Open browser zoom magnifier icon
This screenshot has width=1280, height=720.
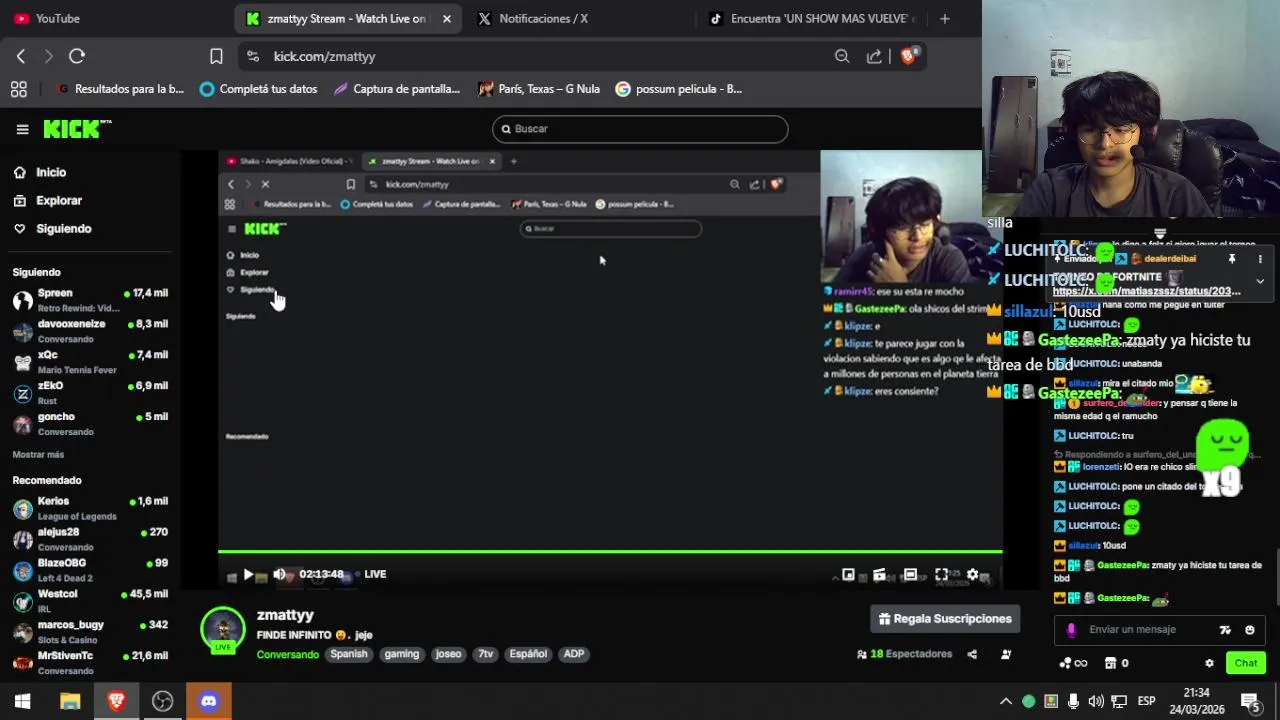pos(842,56)
